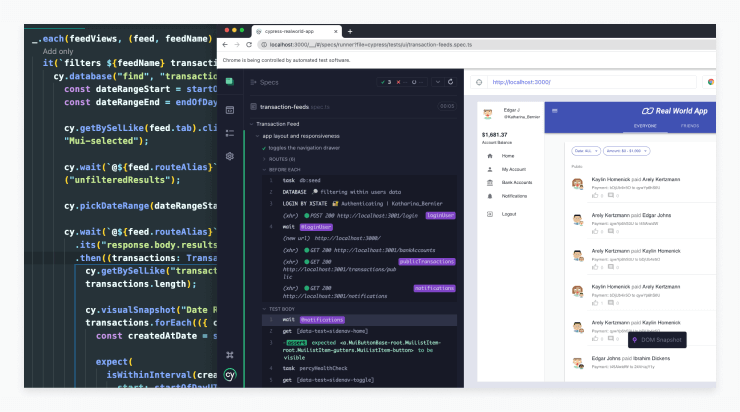This screenshot has height=412, width=740.
Task: Click the My Account person icon
Action: tap(490, 169)
